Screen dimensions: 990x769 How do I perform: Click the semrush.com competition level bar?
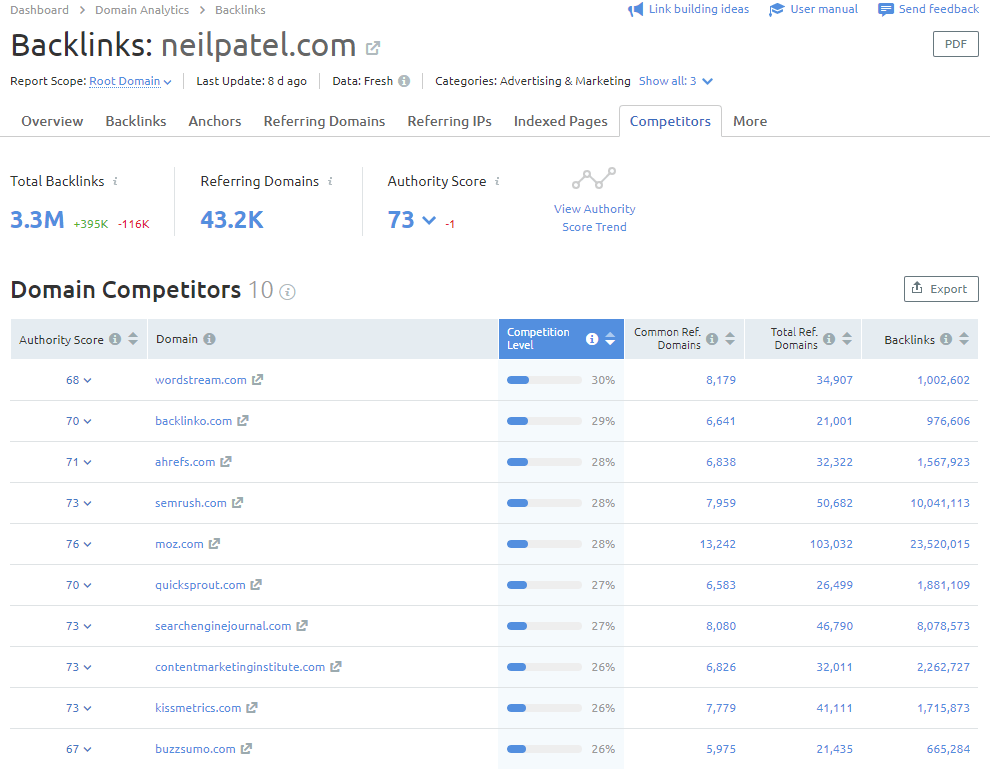(544, 503)
